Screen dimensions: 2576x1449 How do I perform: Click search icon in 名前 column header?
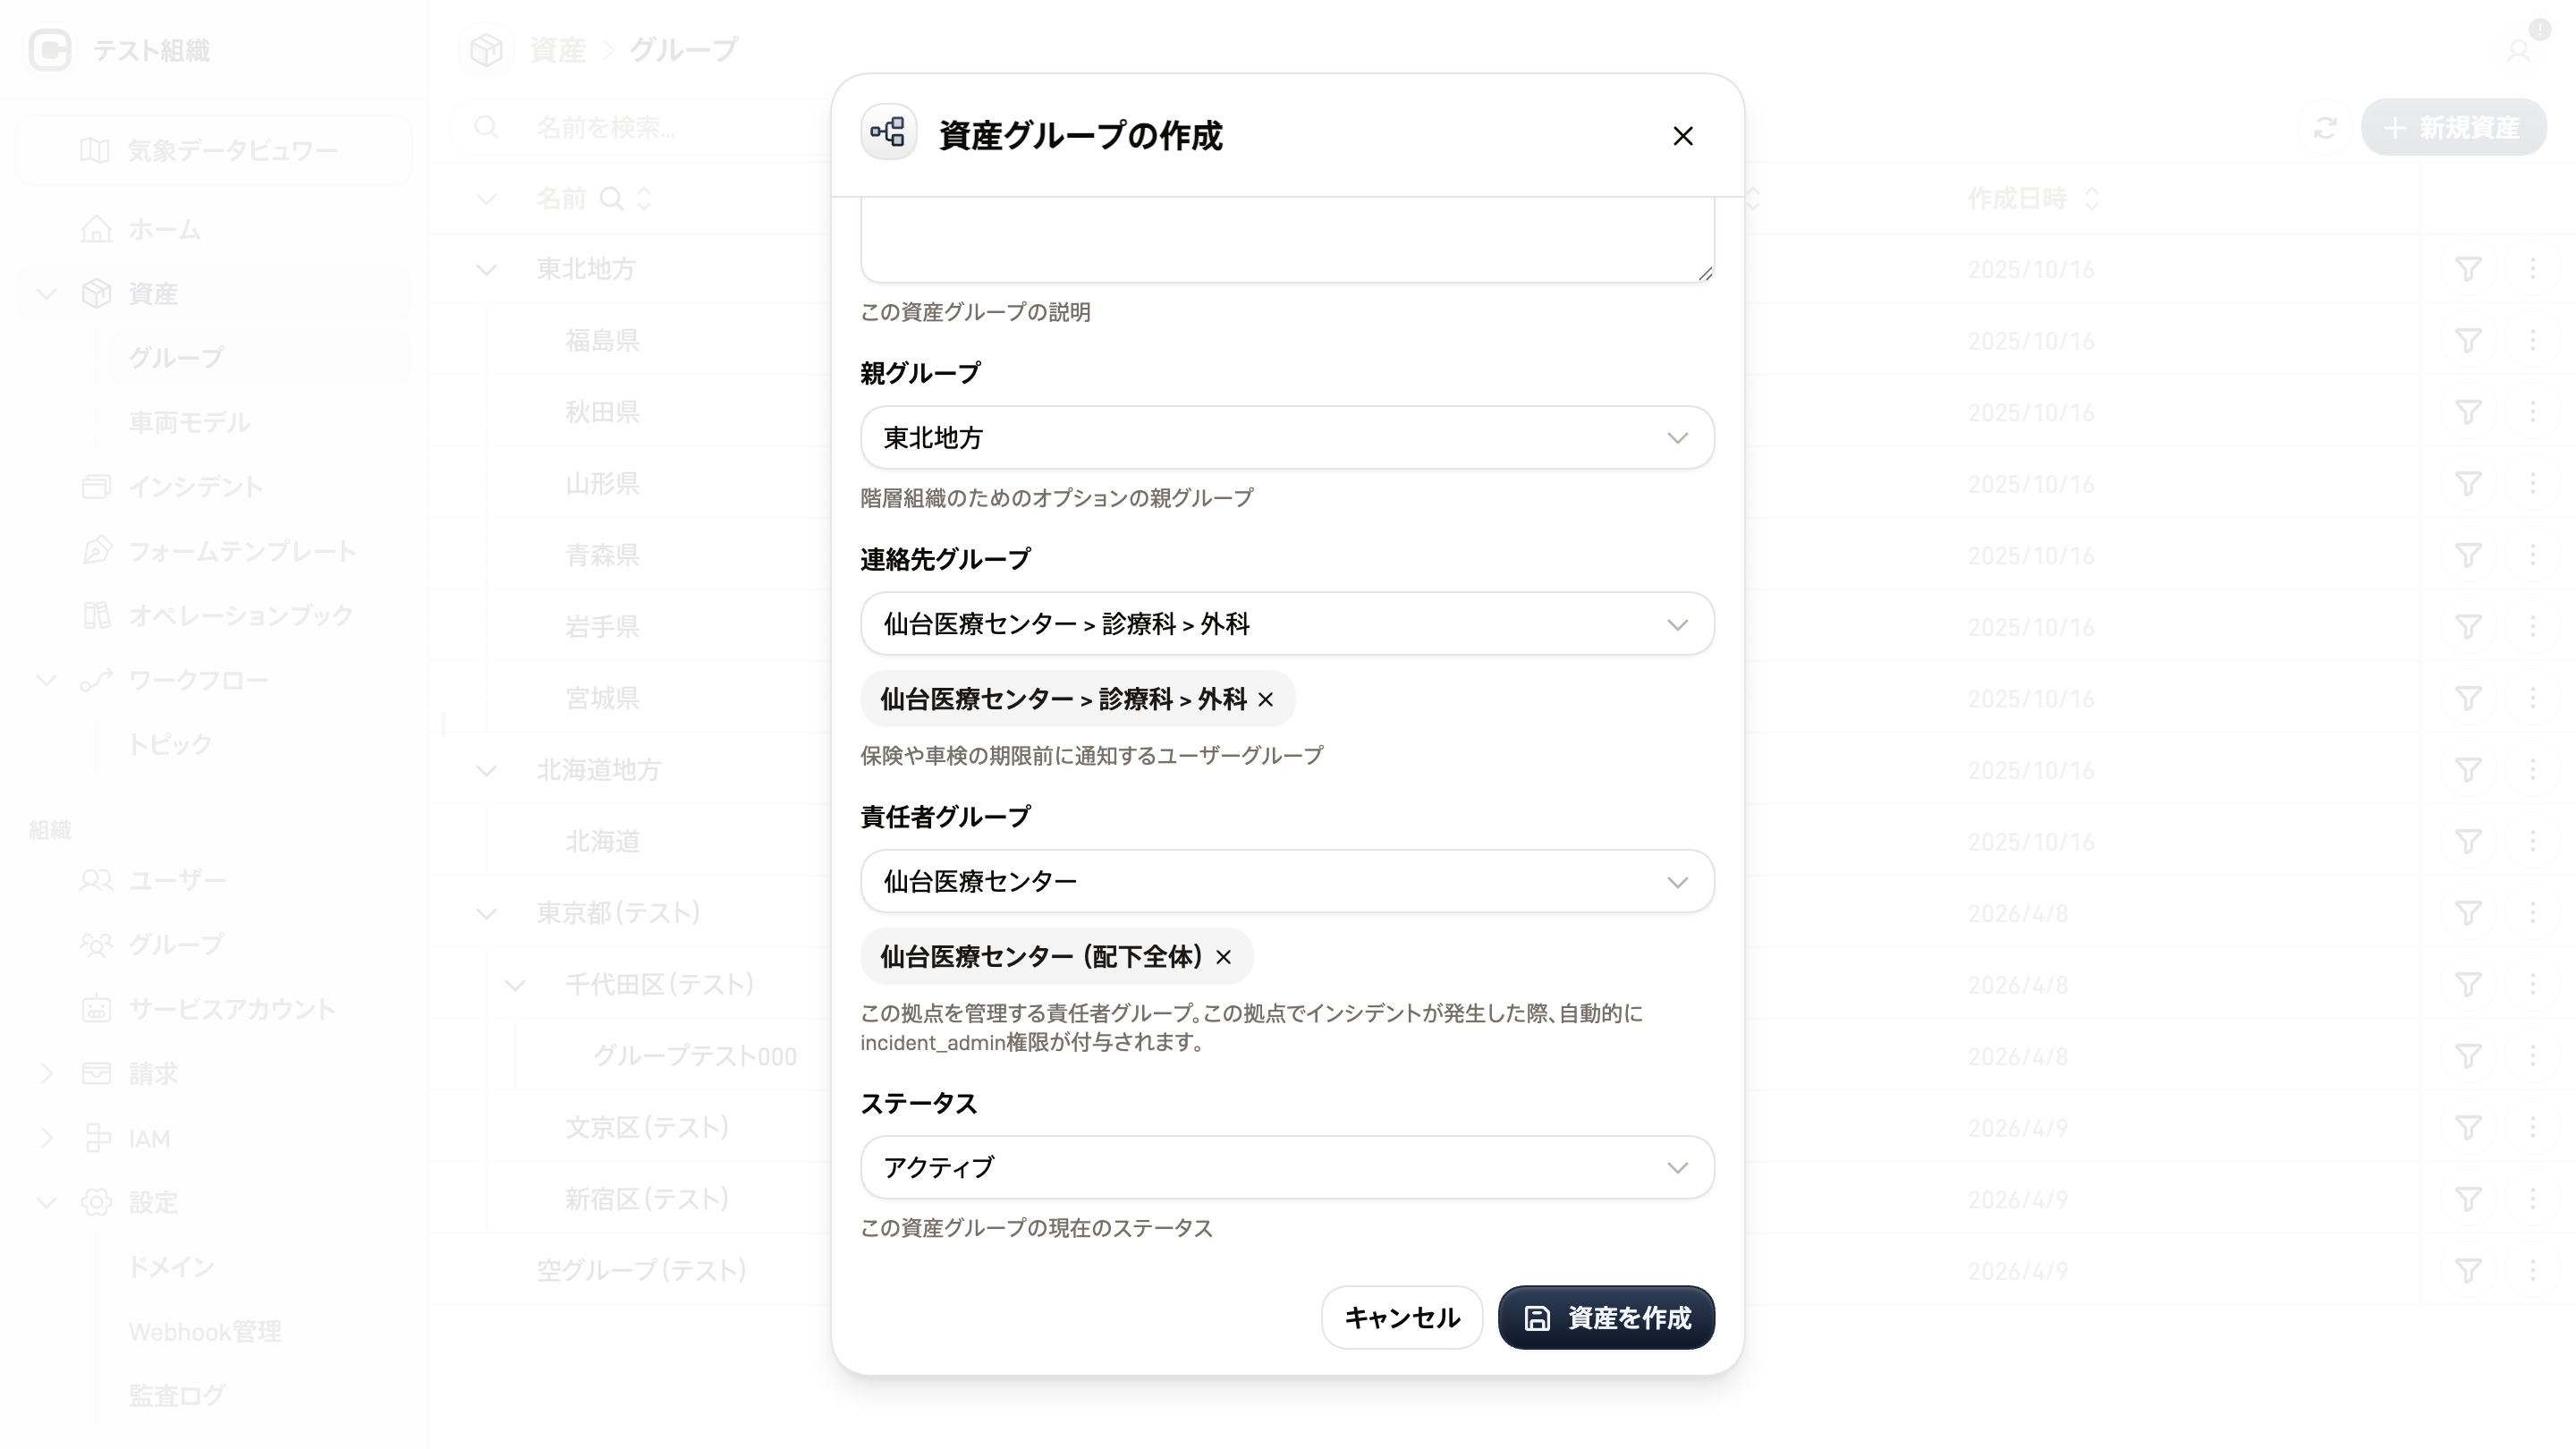611,199
